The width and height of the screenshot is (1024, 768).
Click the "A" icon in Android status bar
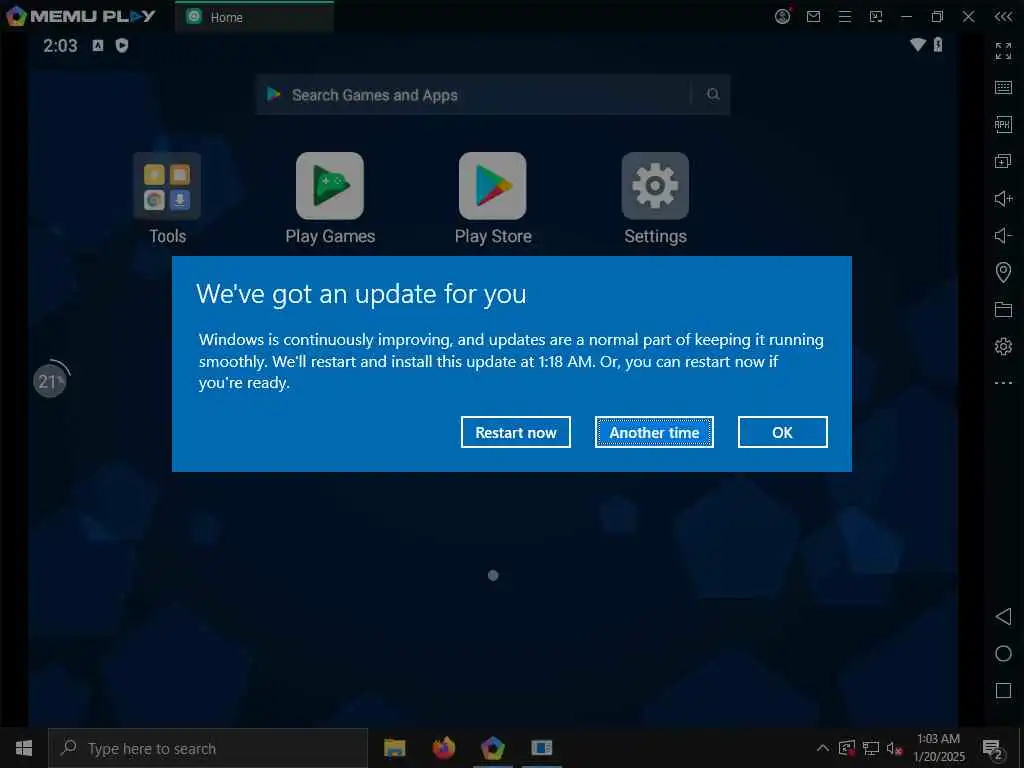coord(98,45)
